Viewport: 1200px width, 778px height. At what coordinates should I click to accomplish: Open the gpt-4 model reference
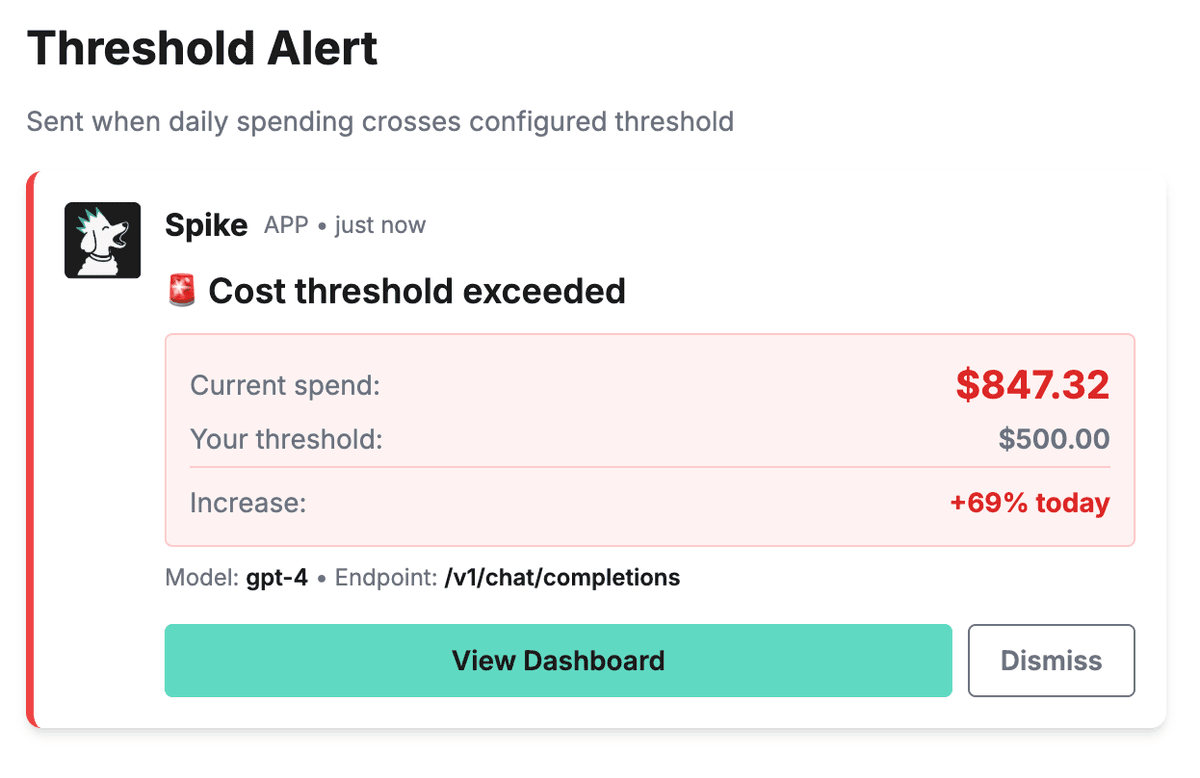click(275, 577)
